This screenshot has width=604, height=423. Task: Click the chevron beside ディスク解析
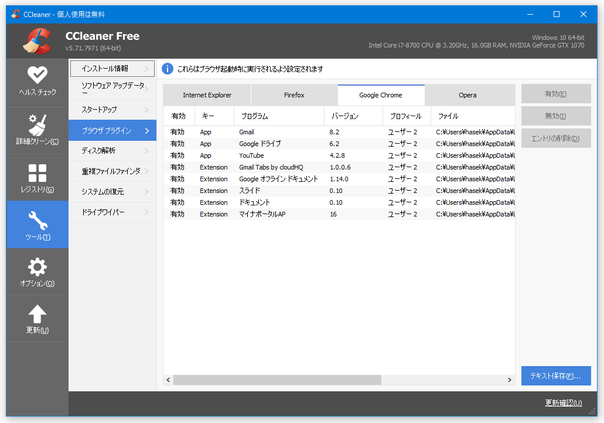pos(147,151)
